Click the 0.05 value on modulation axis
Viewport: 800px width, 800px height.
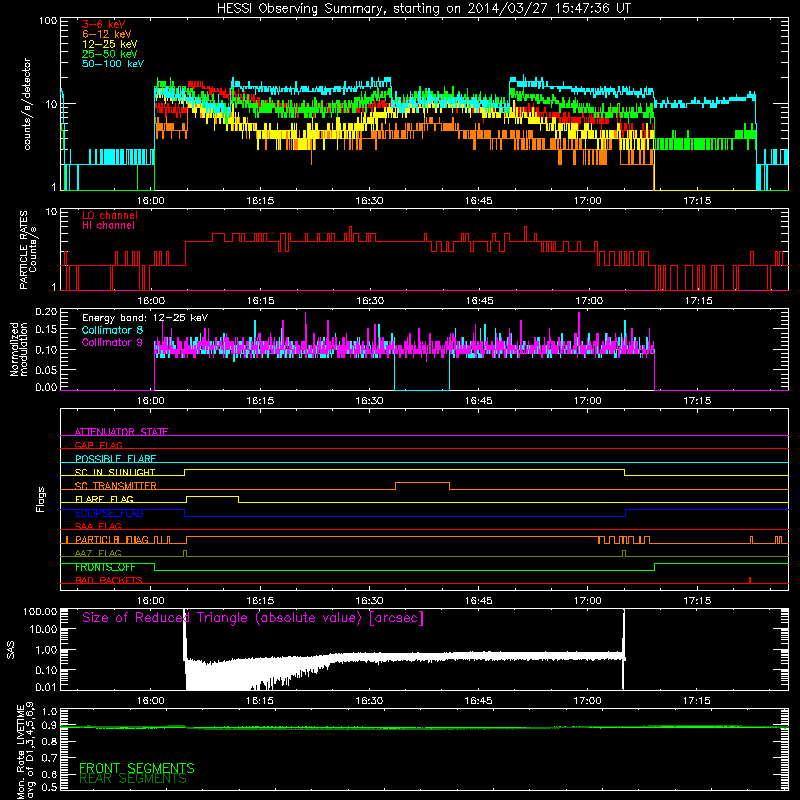coord(46,369)
